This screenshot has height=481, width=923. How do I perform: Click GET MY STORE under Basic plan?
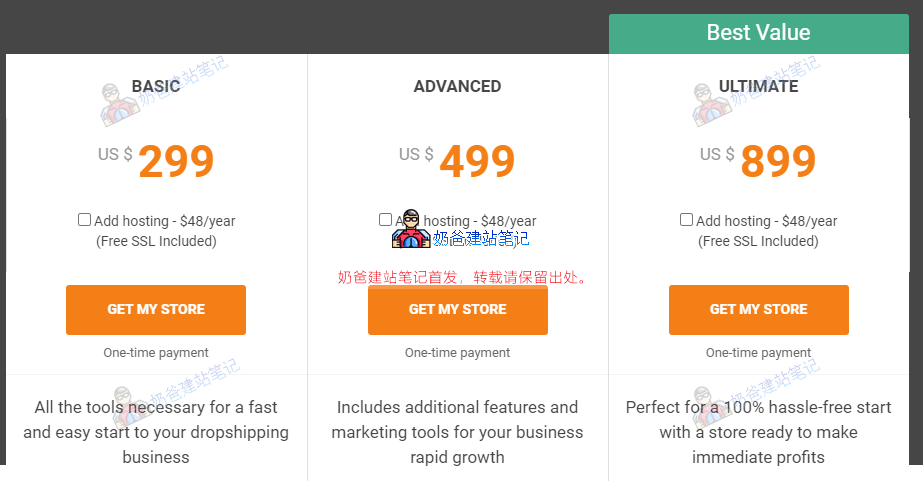coord(156,310)
